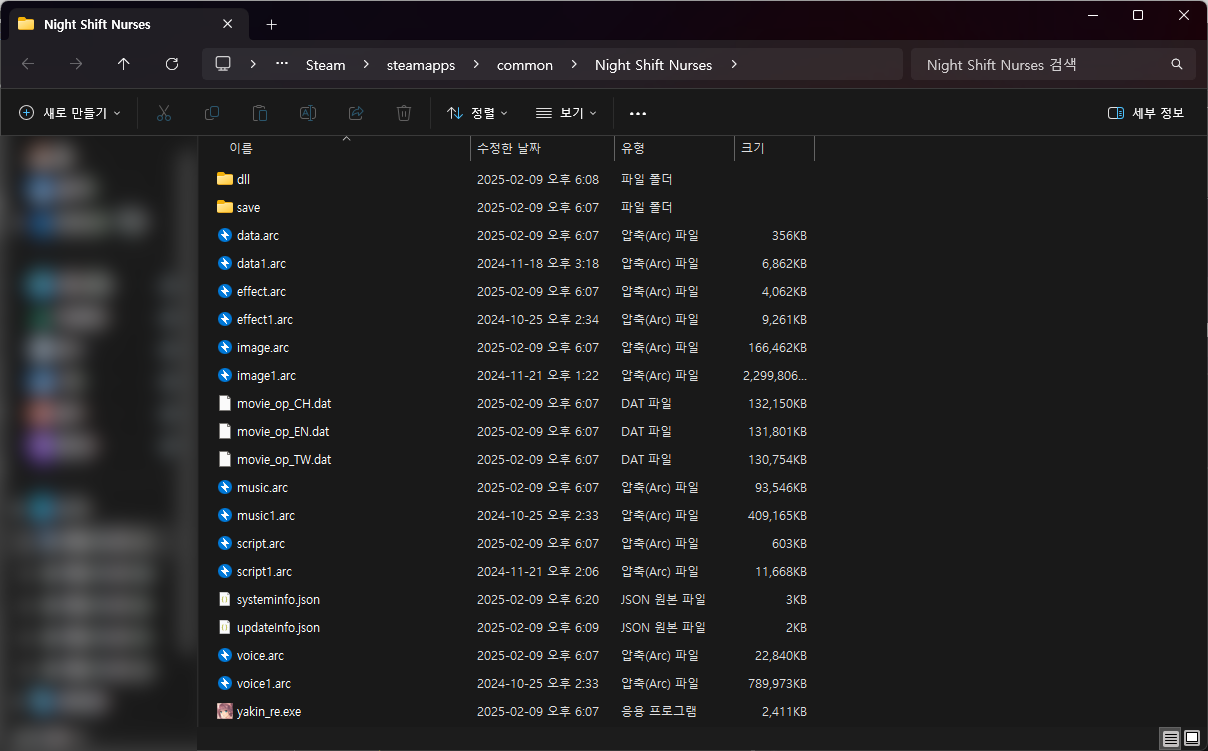
Task: Select the Night Shift Nurses tab
Action: click(127, 24)
